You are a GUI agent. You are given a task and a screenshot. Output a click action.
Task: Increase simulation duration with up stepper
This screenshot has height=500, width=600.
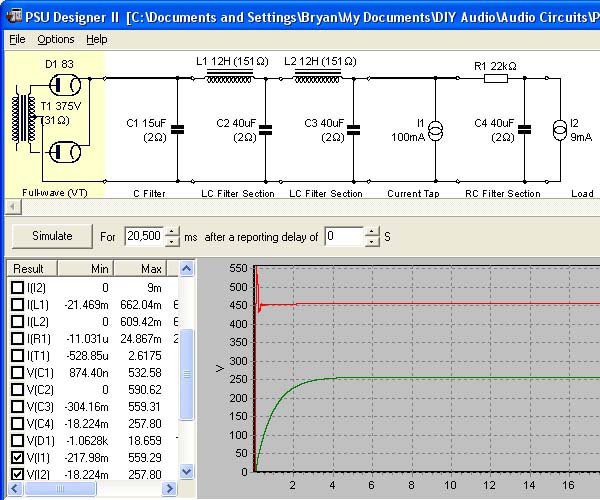(x=172, y=231)
